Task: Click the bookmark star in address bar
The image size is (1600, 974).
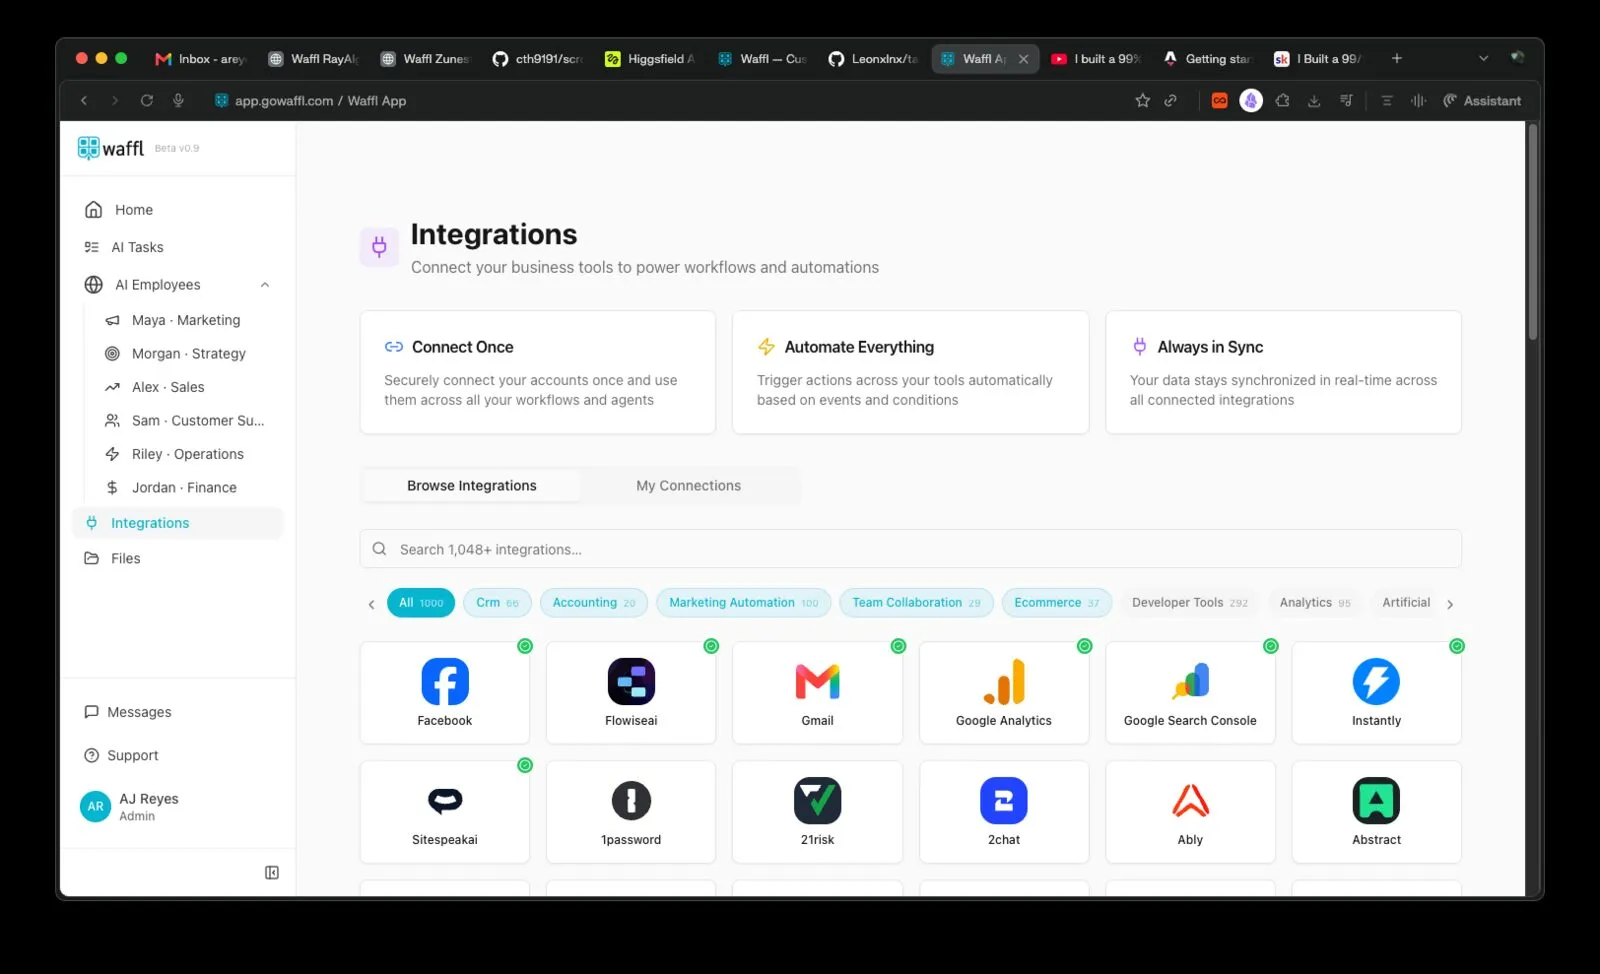Action: pos(1142,101)
